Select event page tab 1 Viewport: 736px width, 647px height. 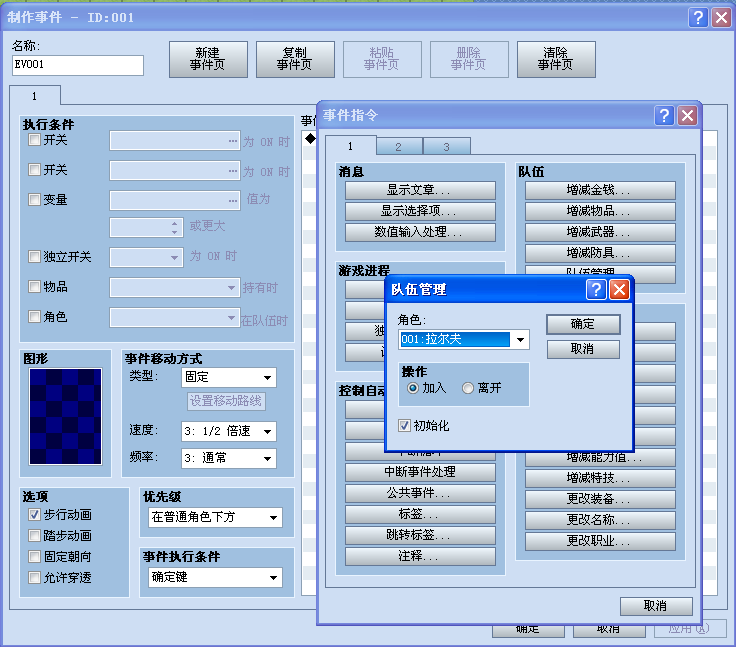click(35, 96)
